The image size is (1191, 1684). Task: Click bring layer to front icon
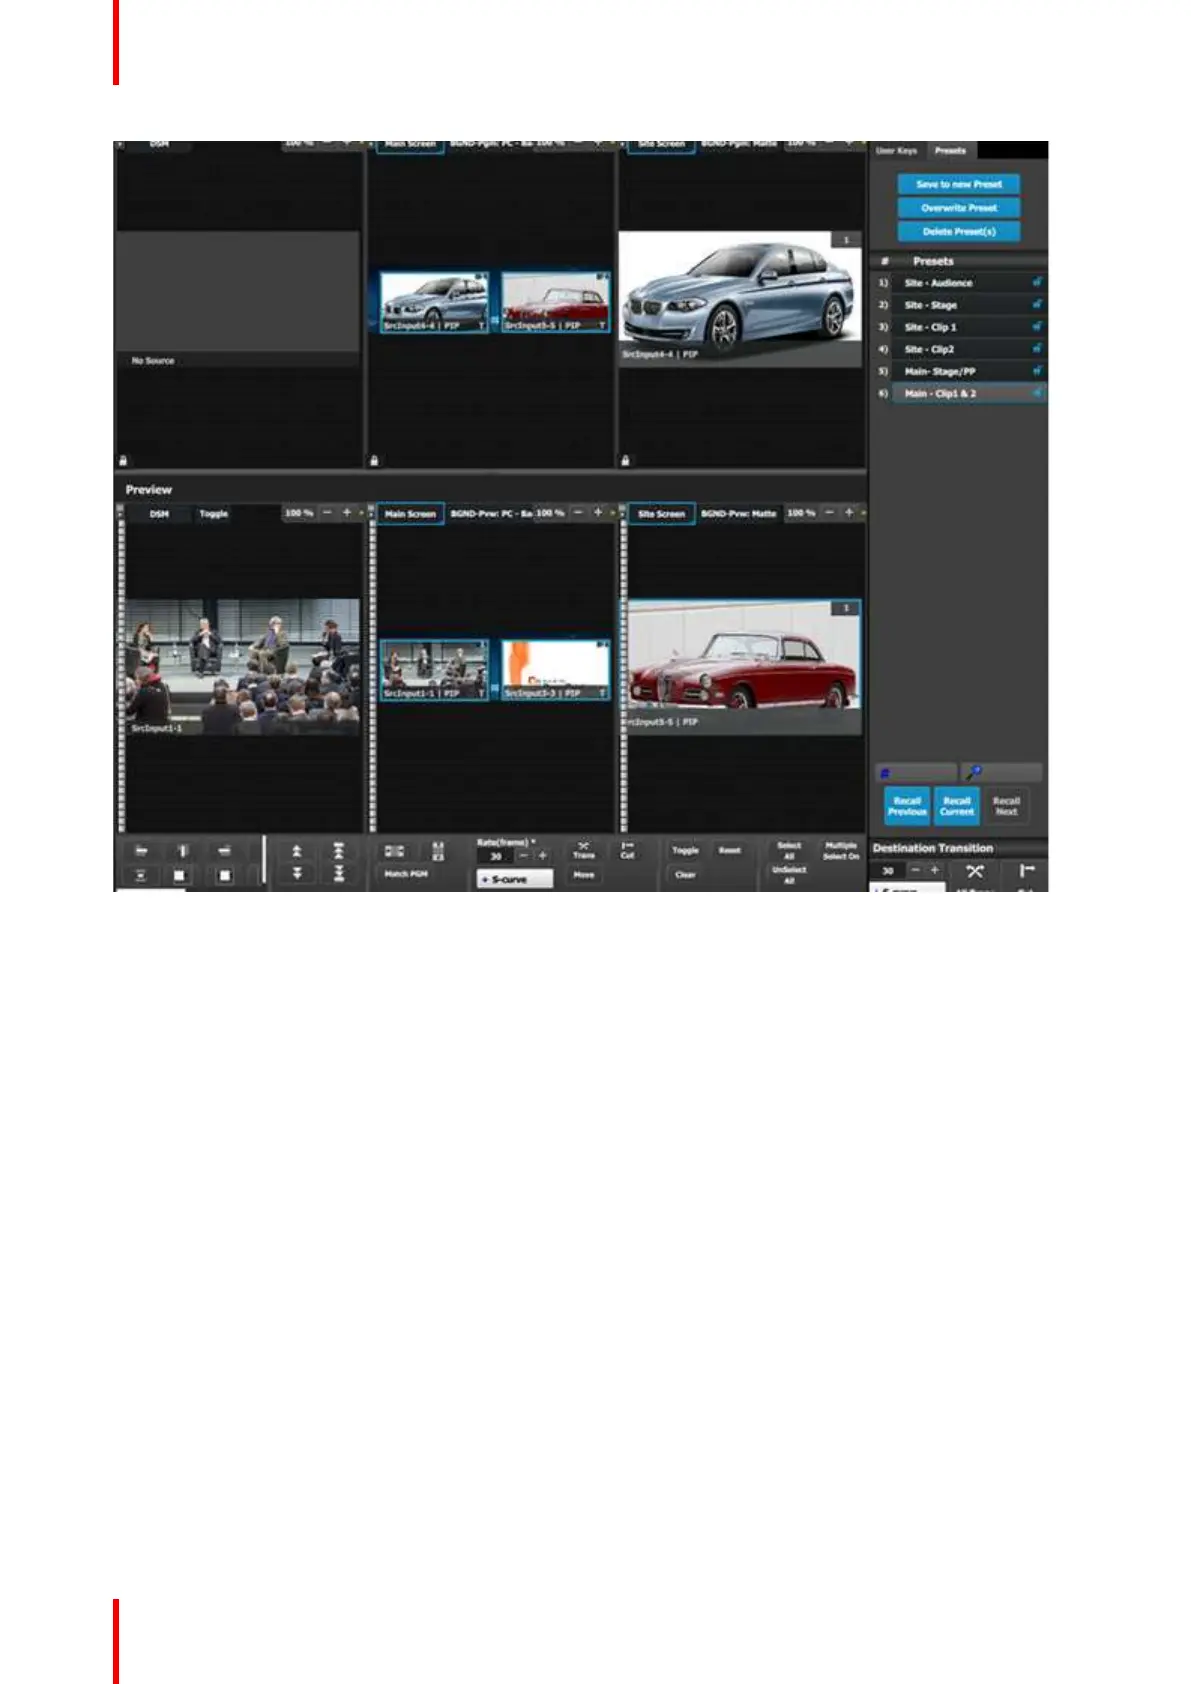[339, 852]
